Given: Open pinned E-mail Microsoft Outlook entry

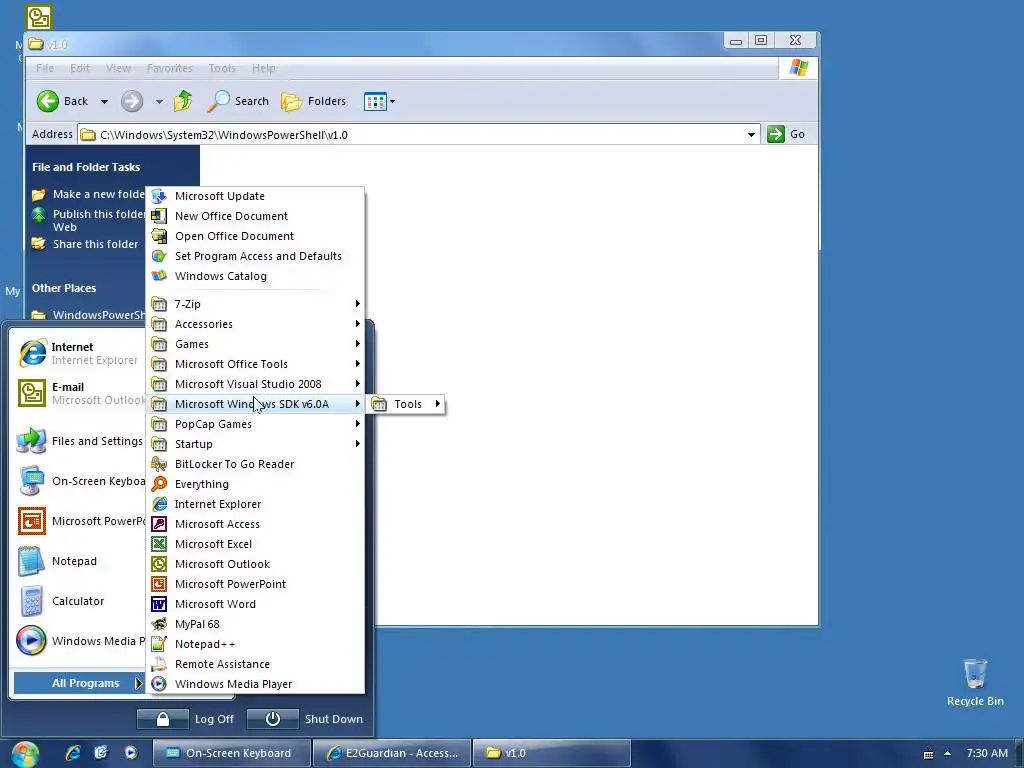Looking at the screenshot, I should click(78, 393).
